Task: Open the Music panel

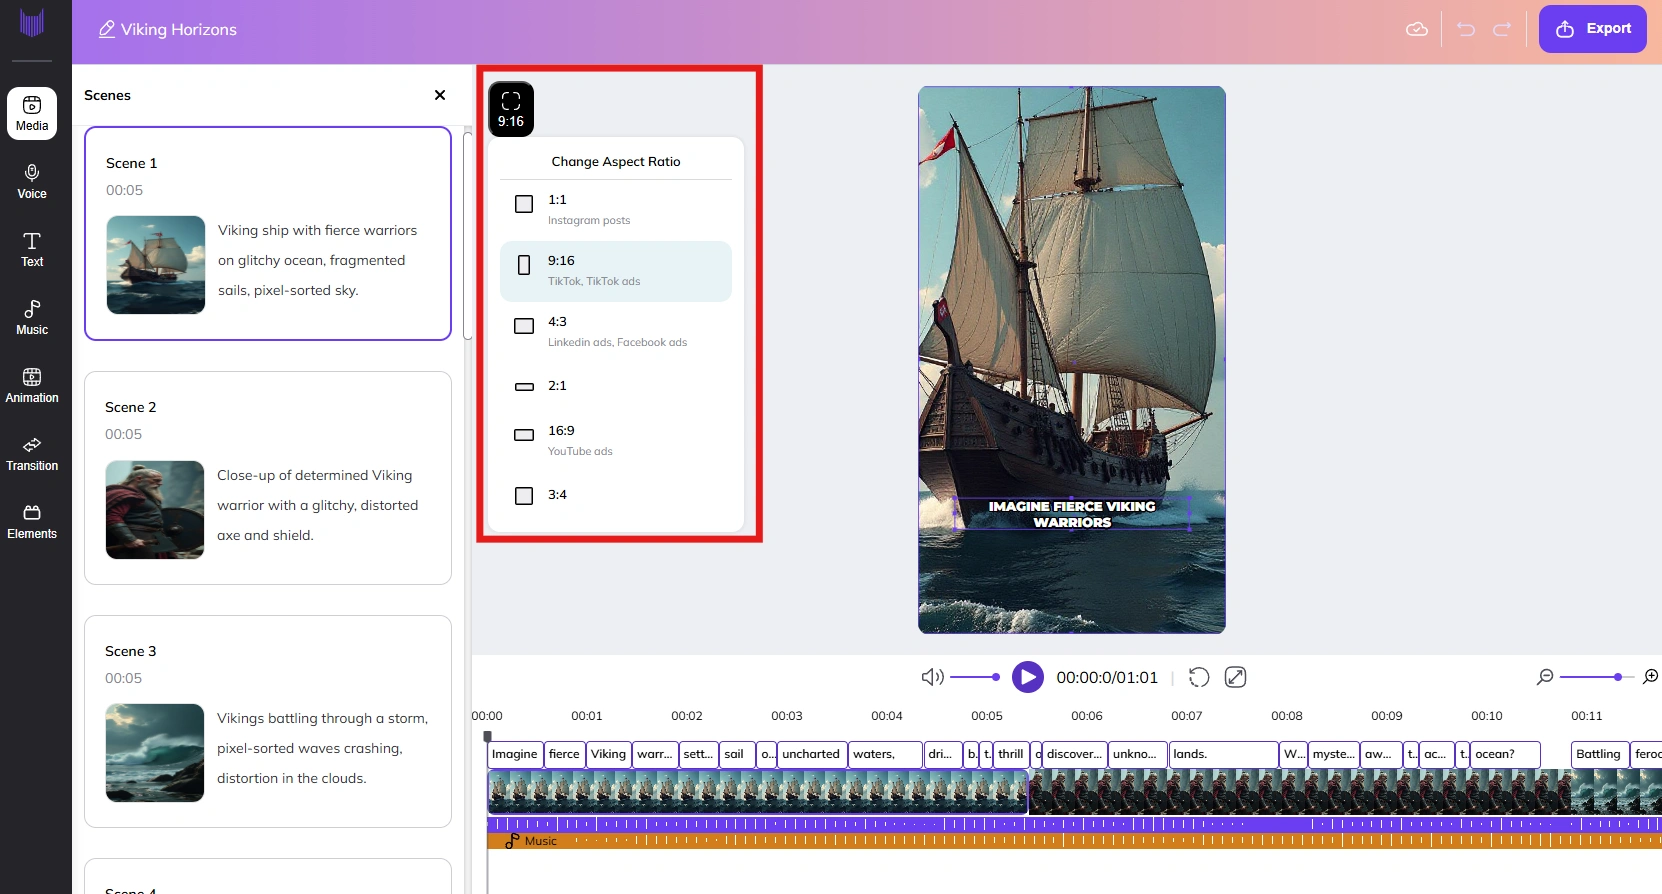Action: (x=32, y=318)
